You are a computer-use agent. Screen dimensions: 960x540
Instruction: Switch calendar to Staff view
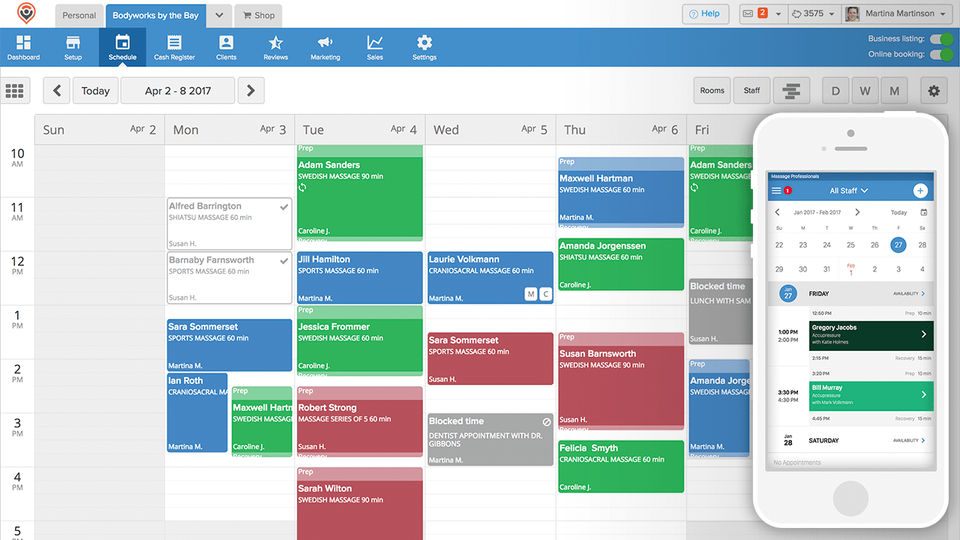click(752, 91)
